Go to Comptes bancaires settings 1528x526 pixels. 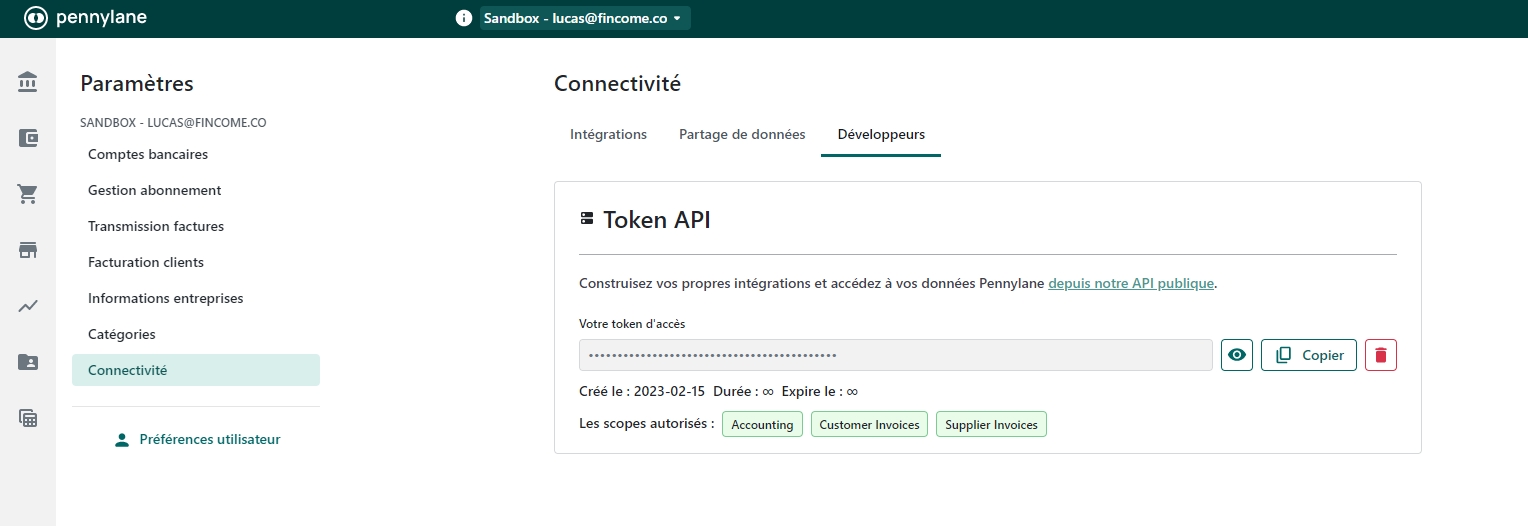click(148, 154)
